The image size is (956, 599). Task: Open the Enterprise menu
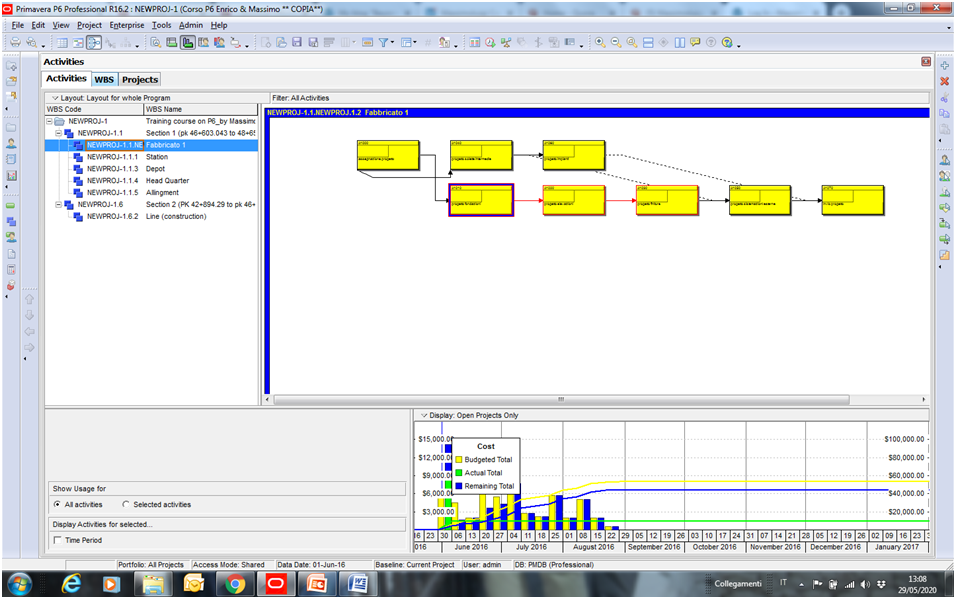[x=127, y=25]
